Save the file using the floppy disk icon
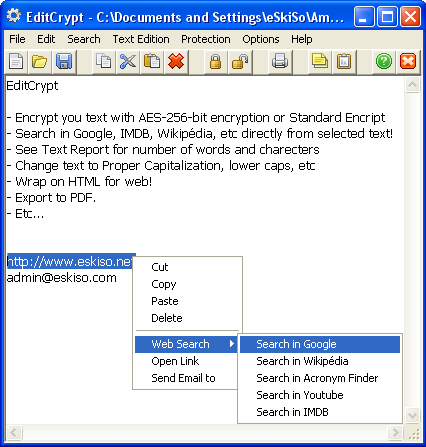This screenshot has height=447, width=426. click(x=64, y=62)
